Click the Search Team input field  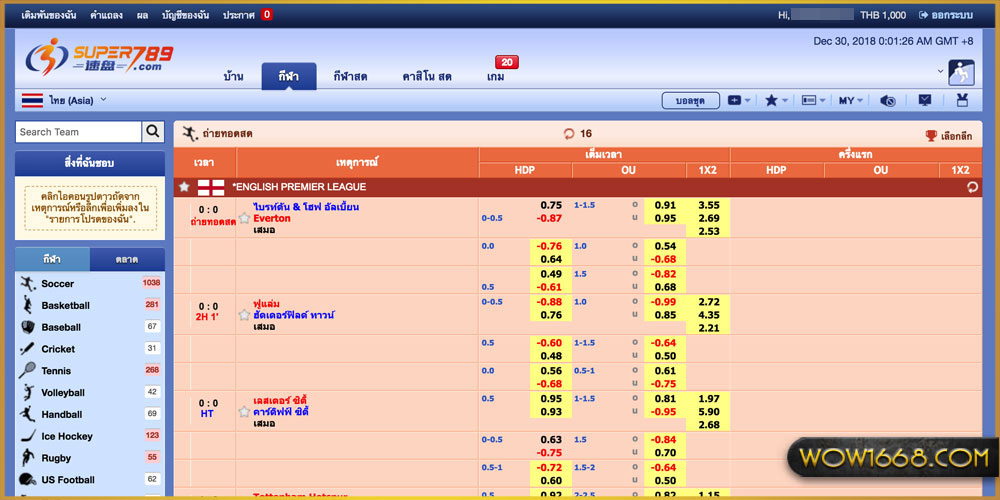click(79, 132)
